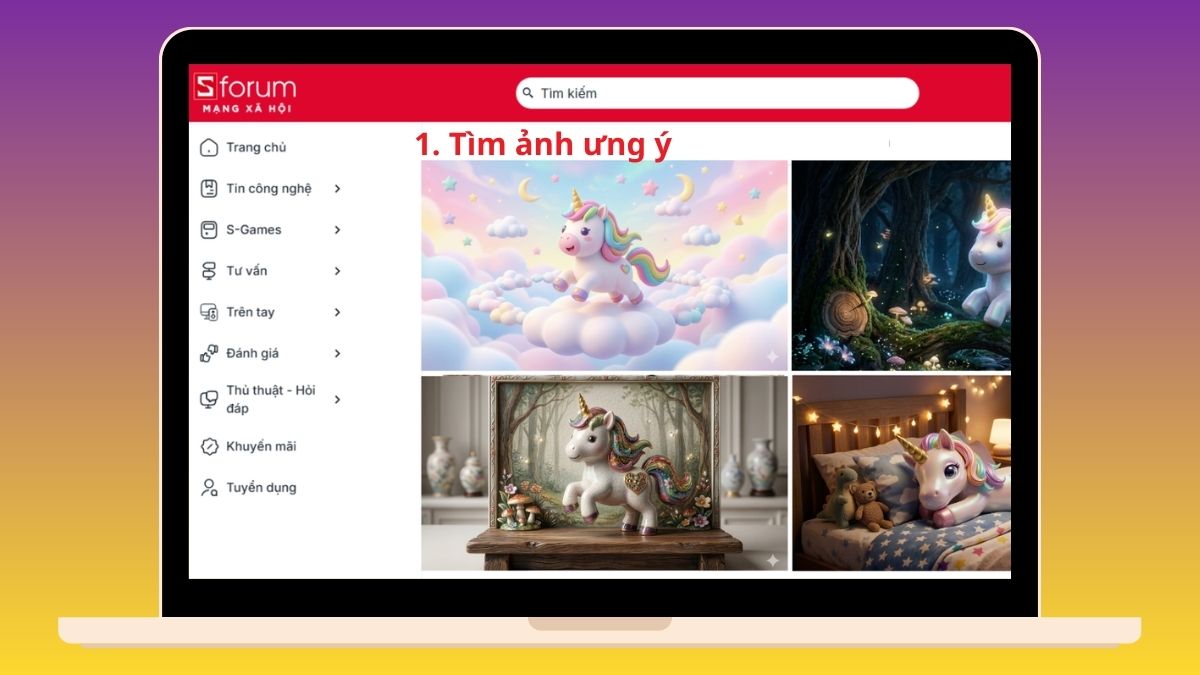Select the unicorn on clouds image
Screen dimensions: 1200x675
[600, 263]
